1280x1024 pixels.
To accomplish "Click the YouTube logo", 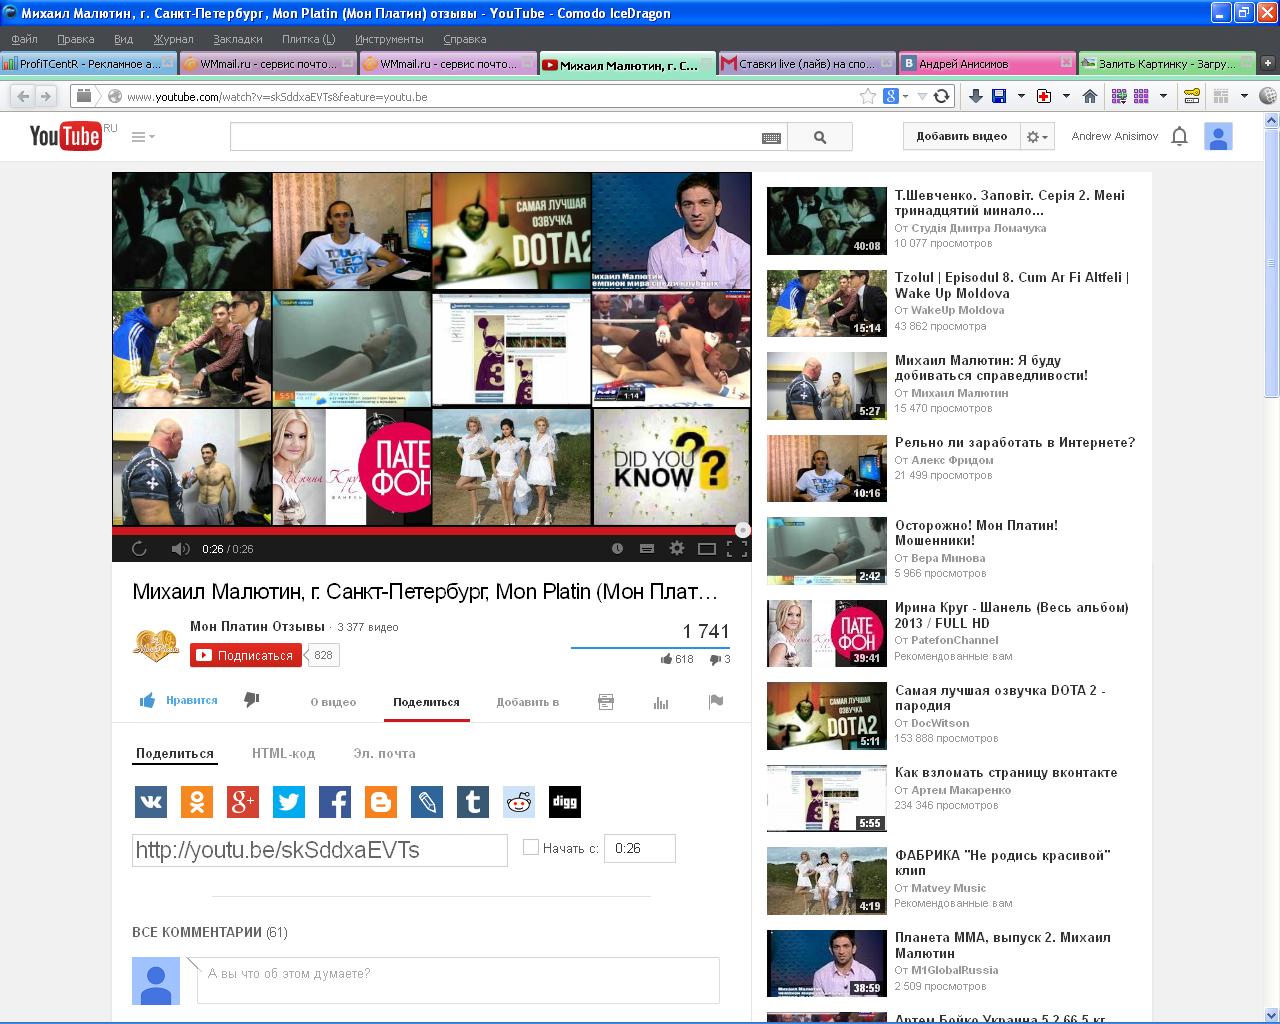I will pyautogui.click(x=65, y=136).
